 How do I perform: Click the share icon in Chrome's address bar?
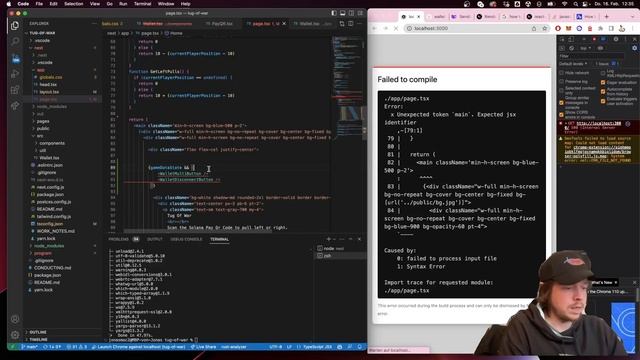point(534,29)
